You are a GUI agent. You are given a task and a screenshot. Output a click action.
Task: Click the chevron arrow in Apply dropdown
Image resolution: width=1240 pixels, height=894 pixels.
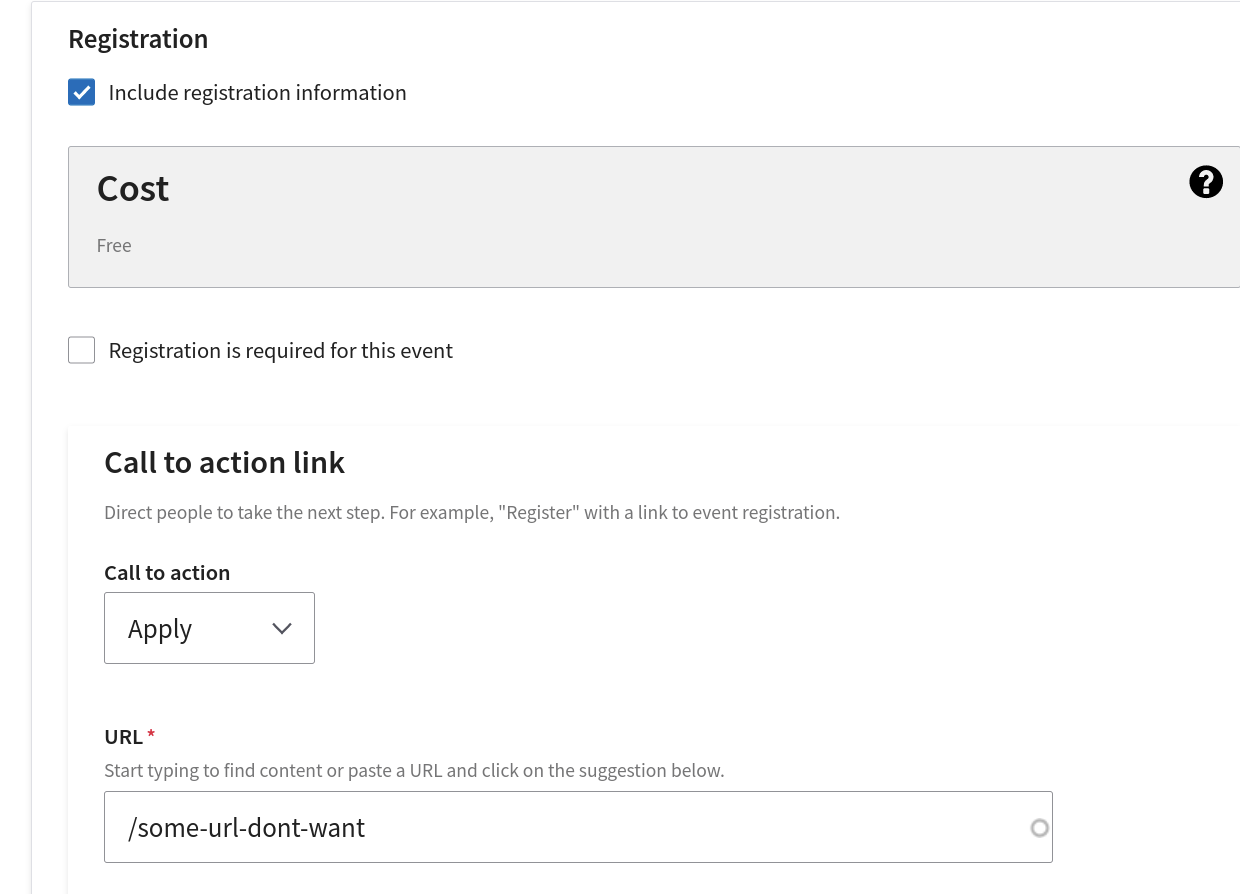(x=282, y=629)
